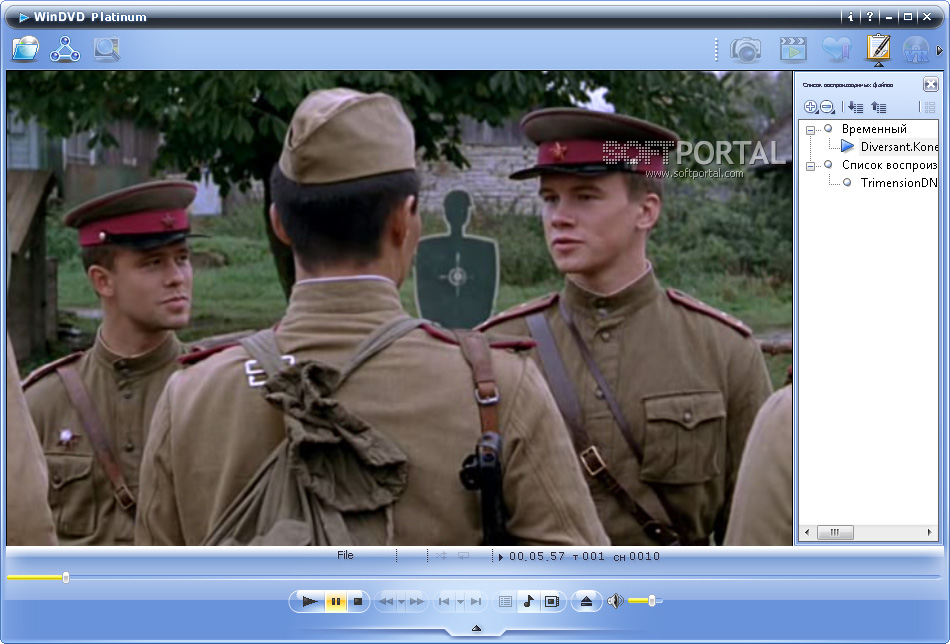This screenshot has width=950, height=644.
Task: Click the fast forward button
Action: pyautogui.click(x=417, y=601)
